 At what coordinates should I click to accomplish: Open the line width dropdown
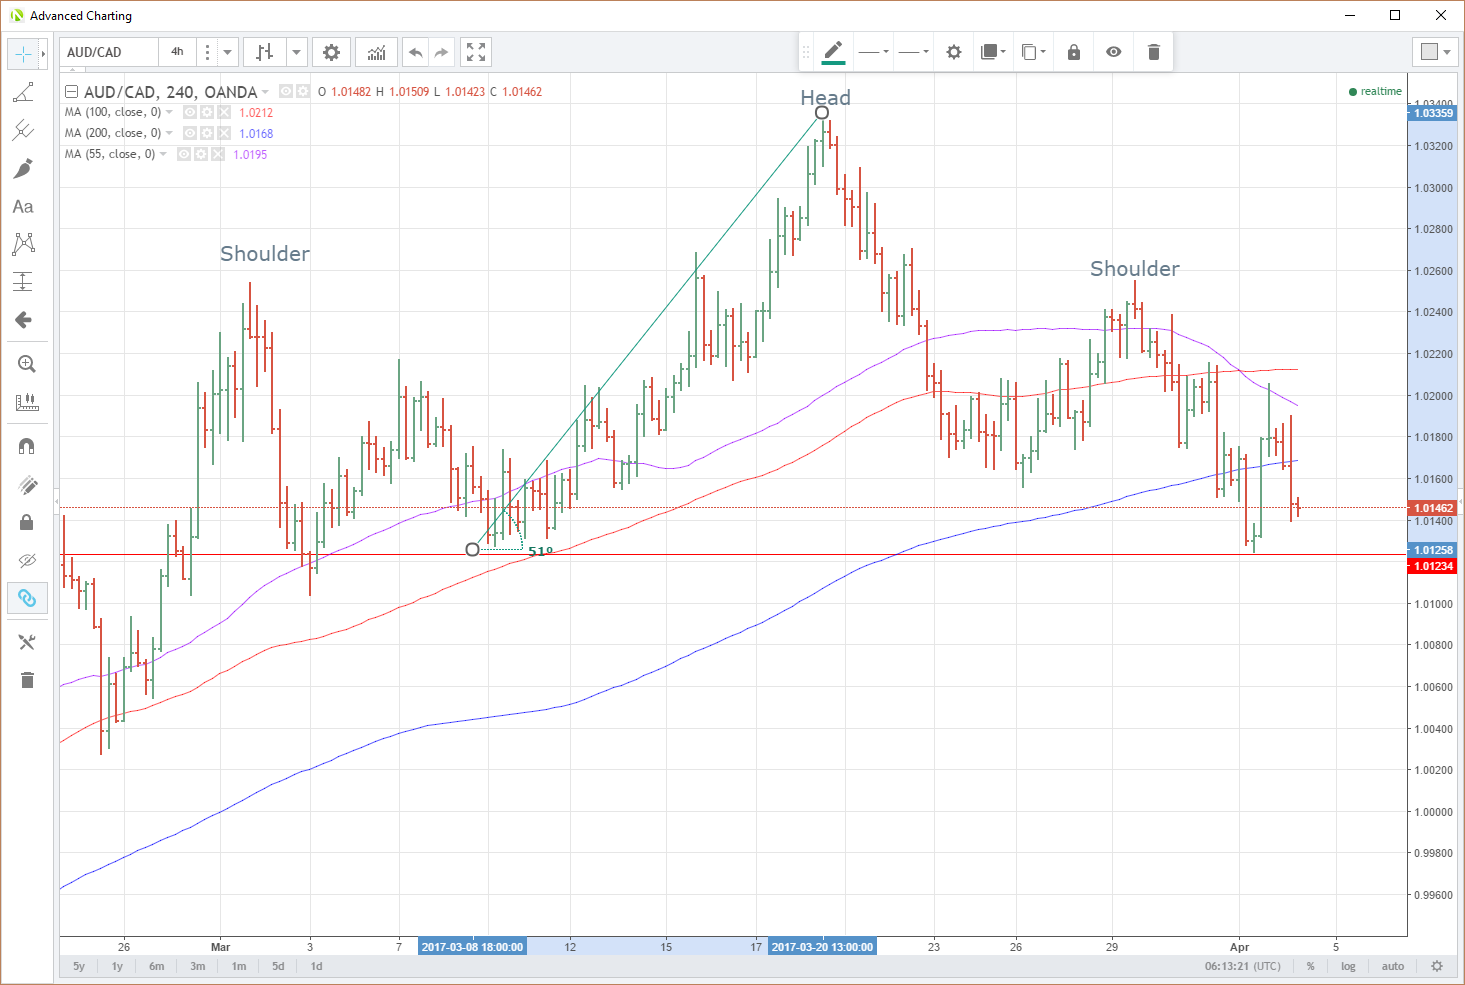[913, 52]
